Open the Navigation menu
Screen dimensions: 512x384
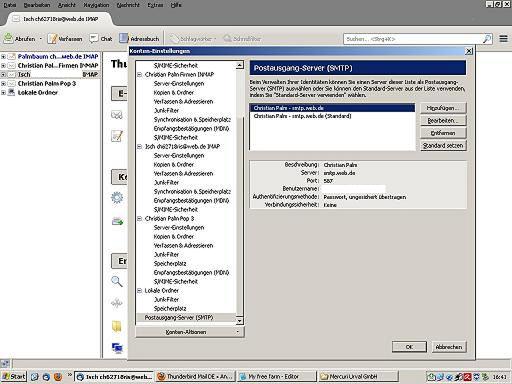(x=96, y=5)
